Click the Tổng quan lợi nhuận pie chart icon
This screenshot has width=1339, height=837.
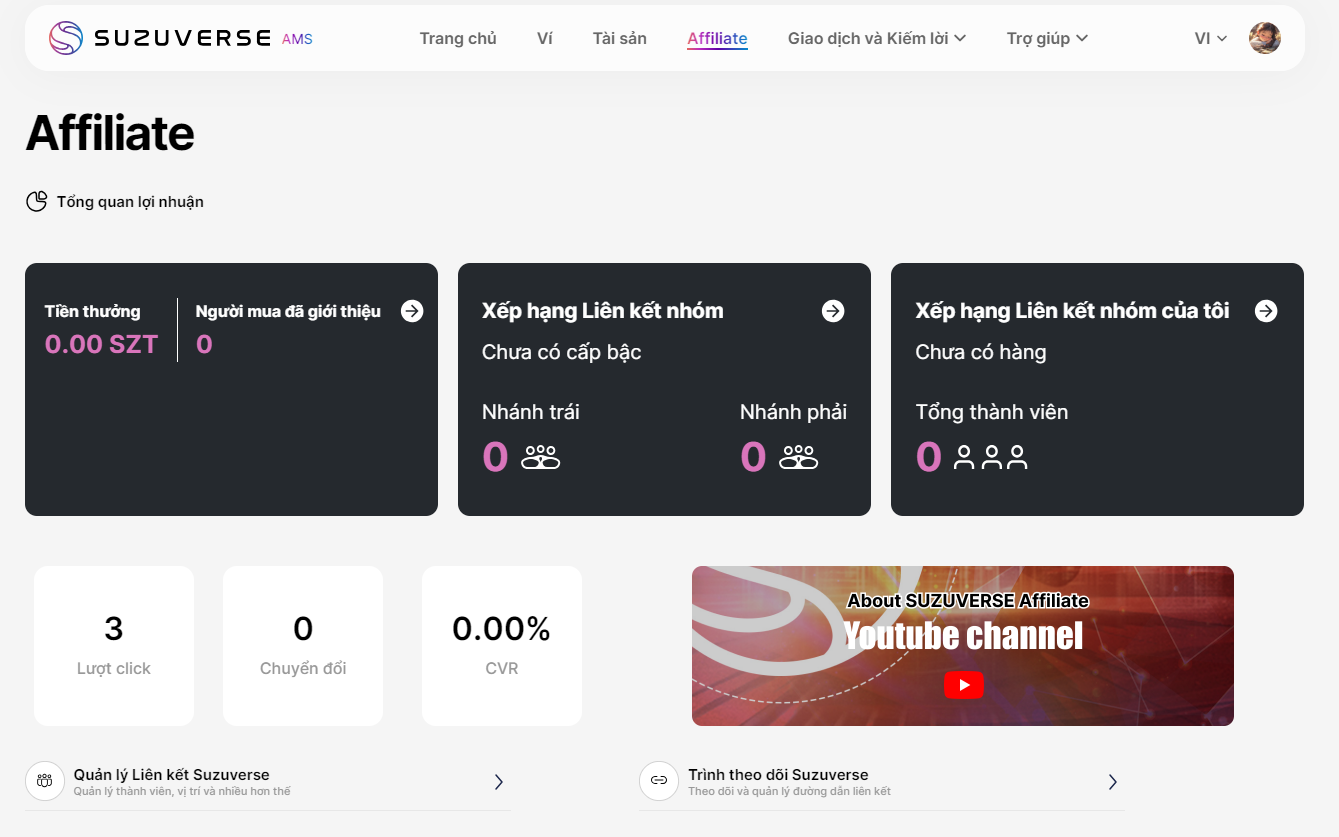pos(37,202)
